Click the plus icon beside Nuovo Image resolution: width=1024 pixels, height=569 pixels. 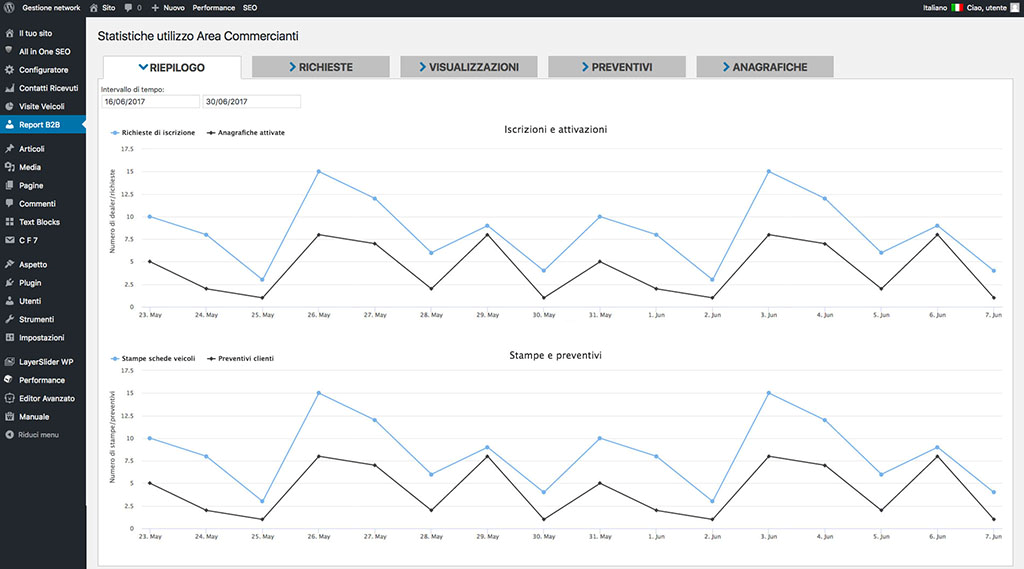(155, 8)
